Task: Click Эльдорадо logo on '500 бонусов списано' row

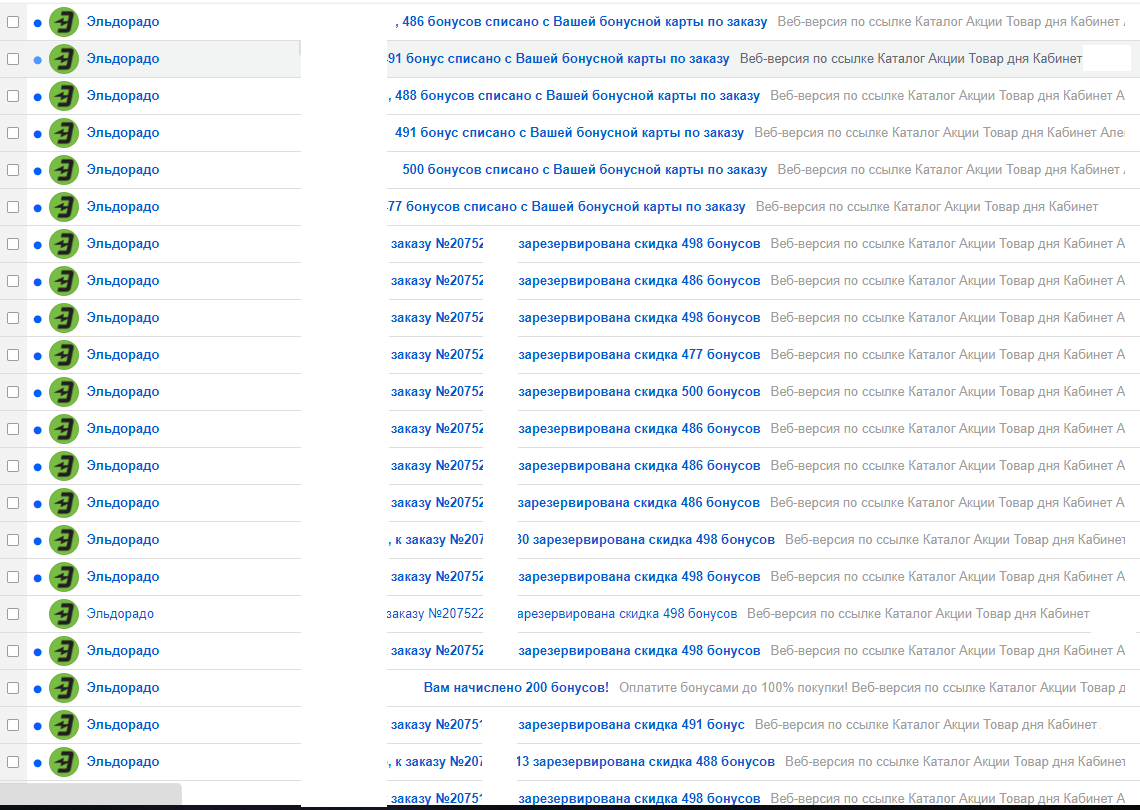Action: [64, 170]
